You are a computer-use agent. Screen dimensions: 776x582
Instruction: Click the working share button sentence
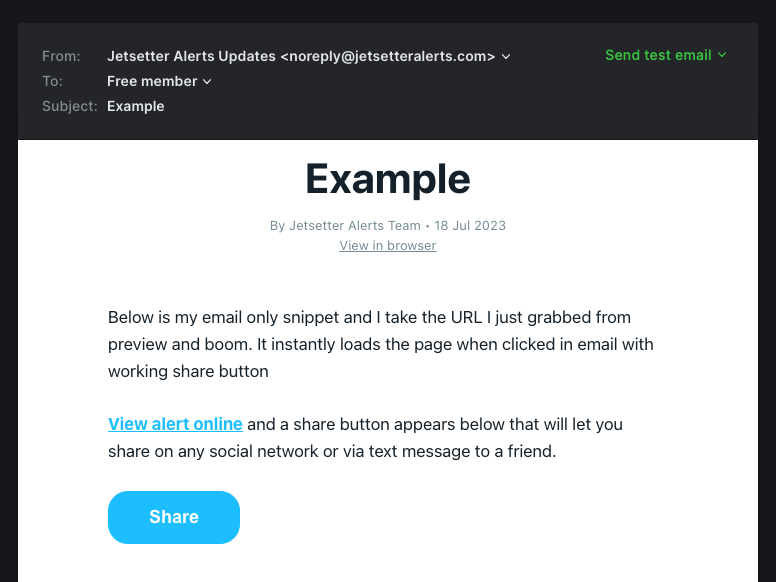188,371
